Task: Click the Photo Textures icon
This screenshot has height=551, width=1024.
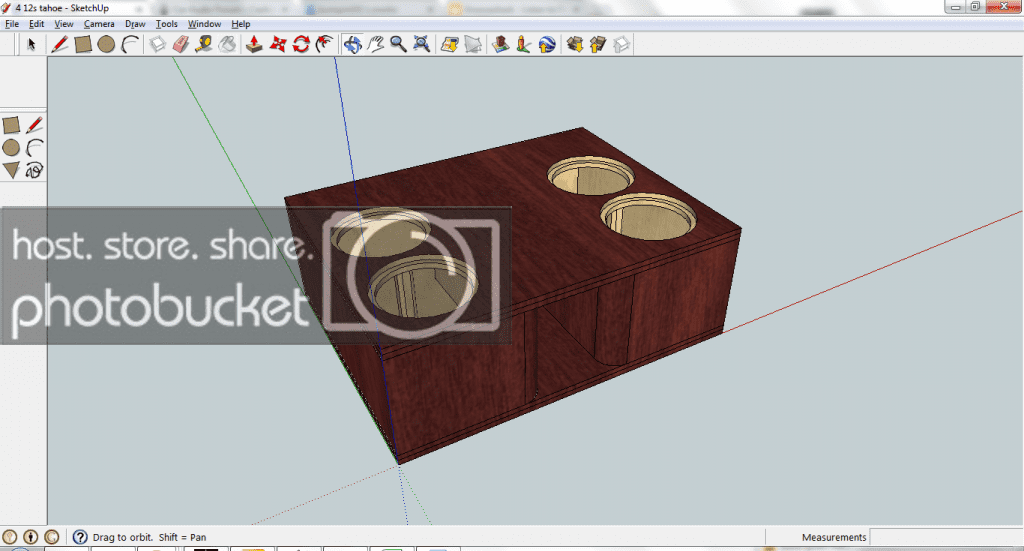Action: pyautogui.click(x=523, y=44)
